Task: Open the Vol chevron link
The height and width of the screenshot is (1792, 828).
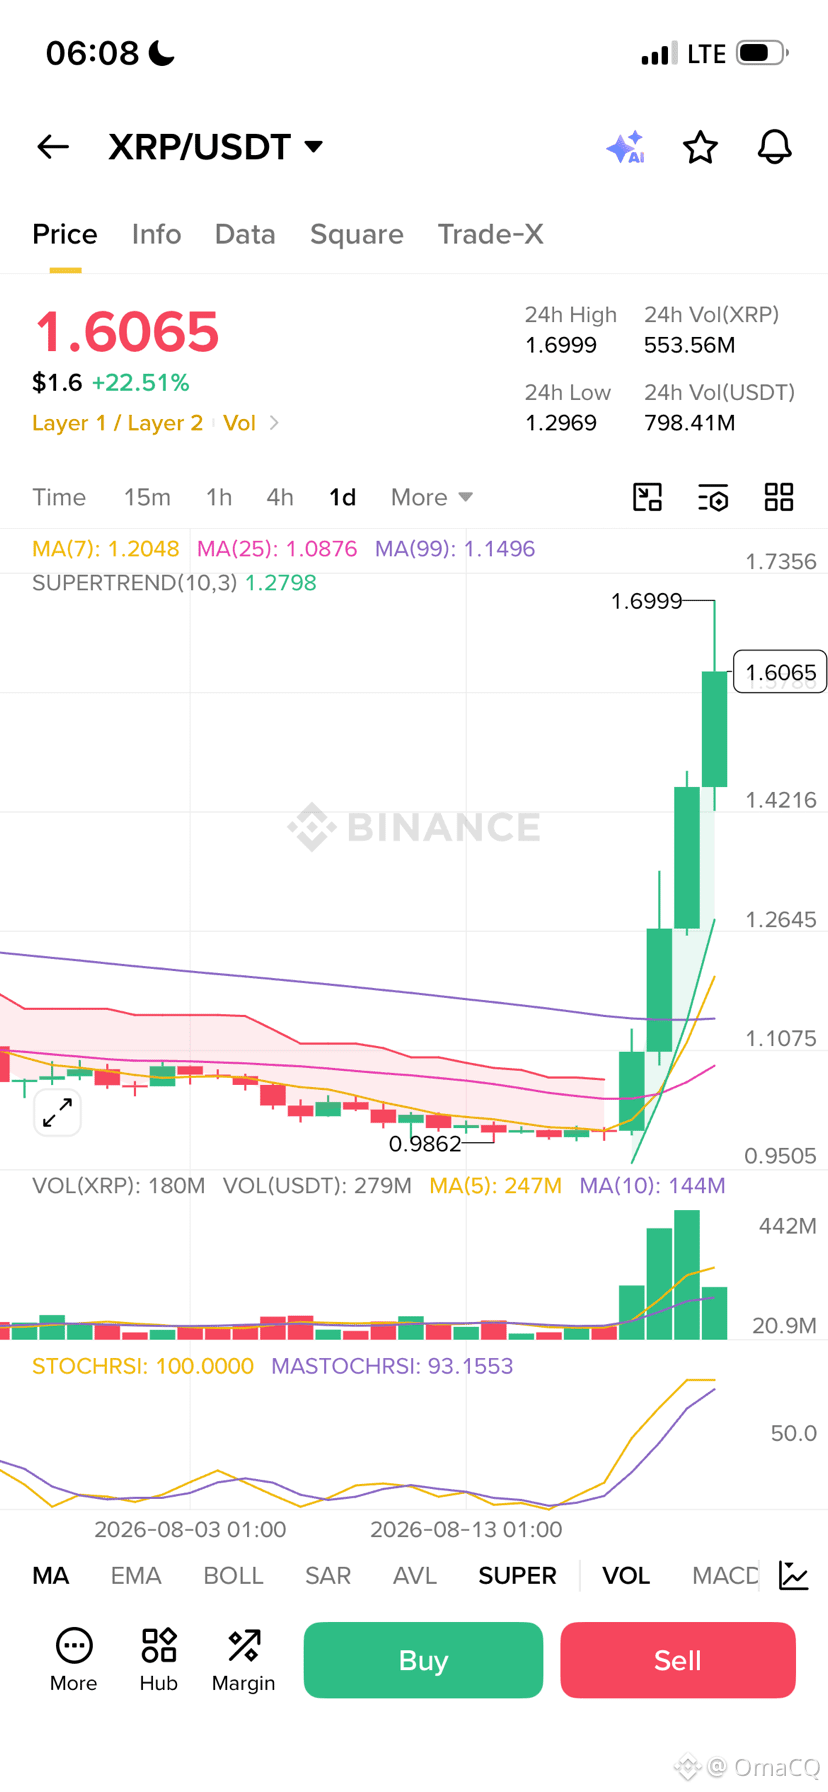Action: [x=251, y=423]
